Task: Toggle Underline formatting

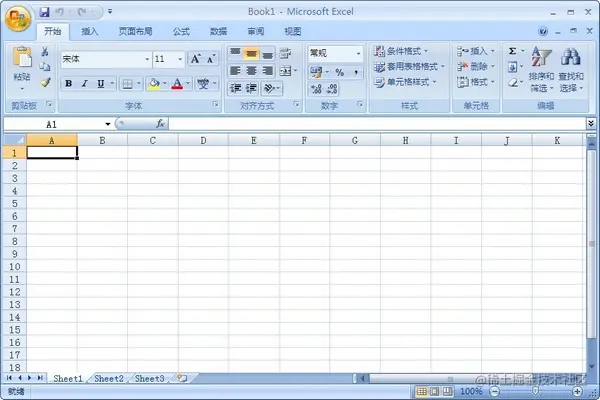Action: pyautogui.click(x=101, y=83)
